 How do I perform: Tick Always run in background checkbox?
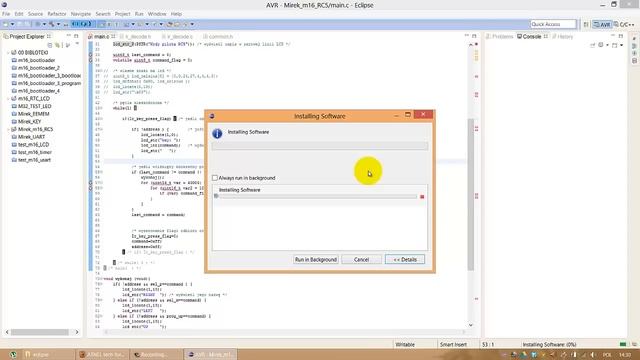pos(215,178)
